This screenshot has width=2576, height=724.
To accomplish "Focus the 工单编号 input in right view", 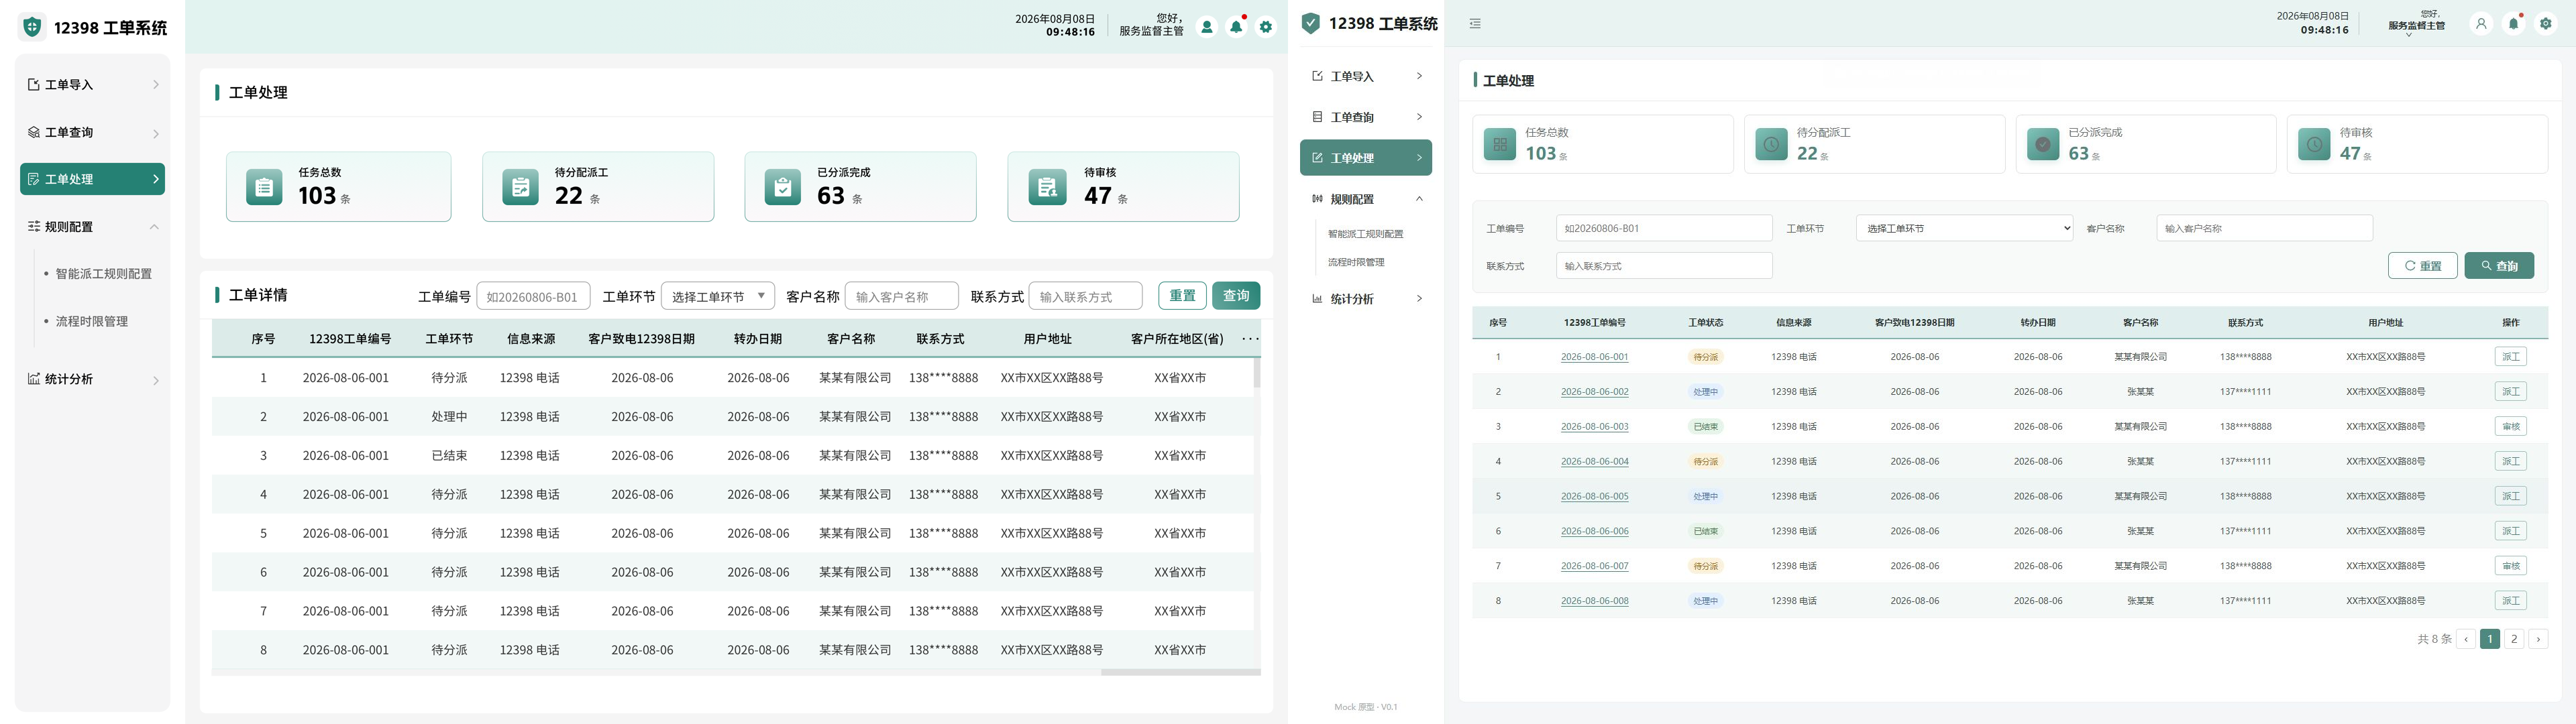I will (x=1664, y=228).
